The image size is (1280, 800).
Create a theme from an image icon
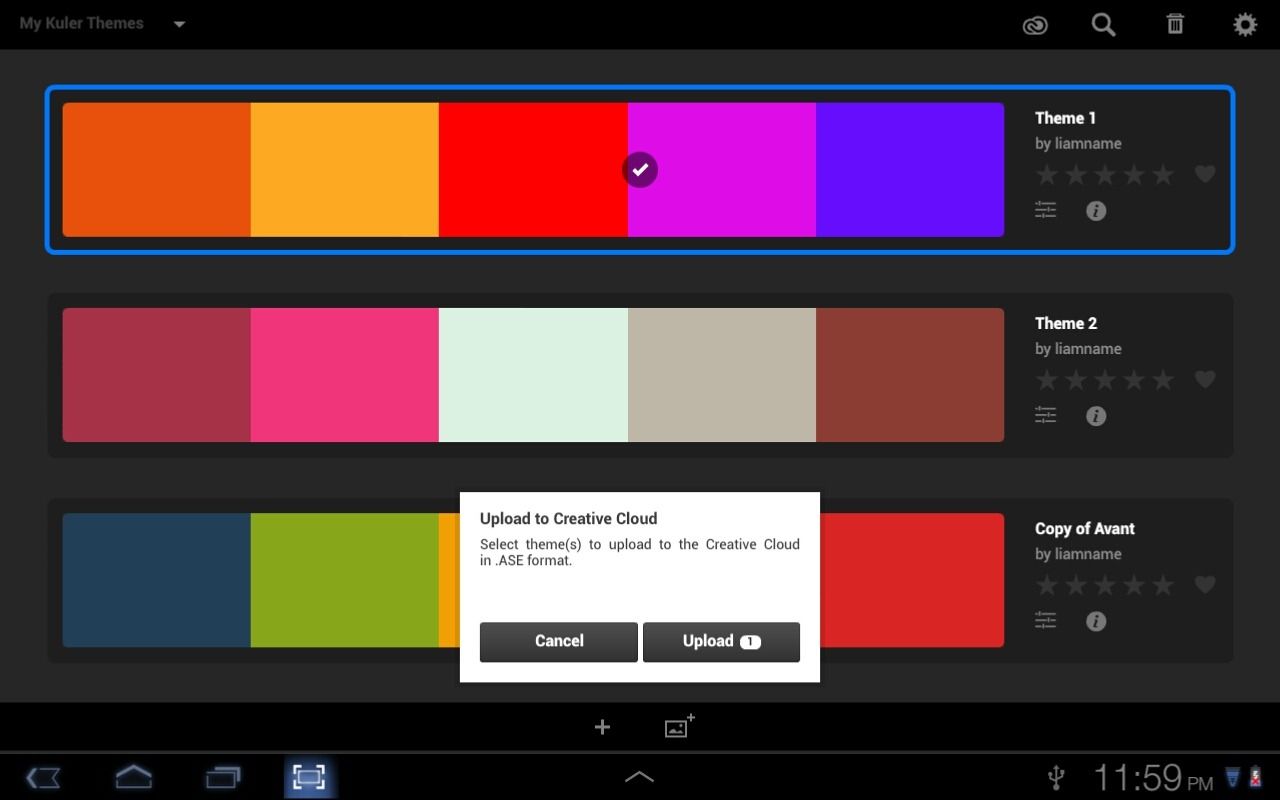point(678,726)
